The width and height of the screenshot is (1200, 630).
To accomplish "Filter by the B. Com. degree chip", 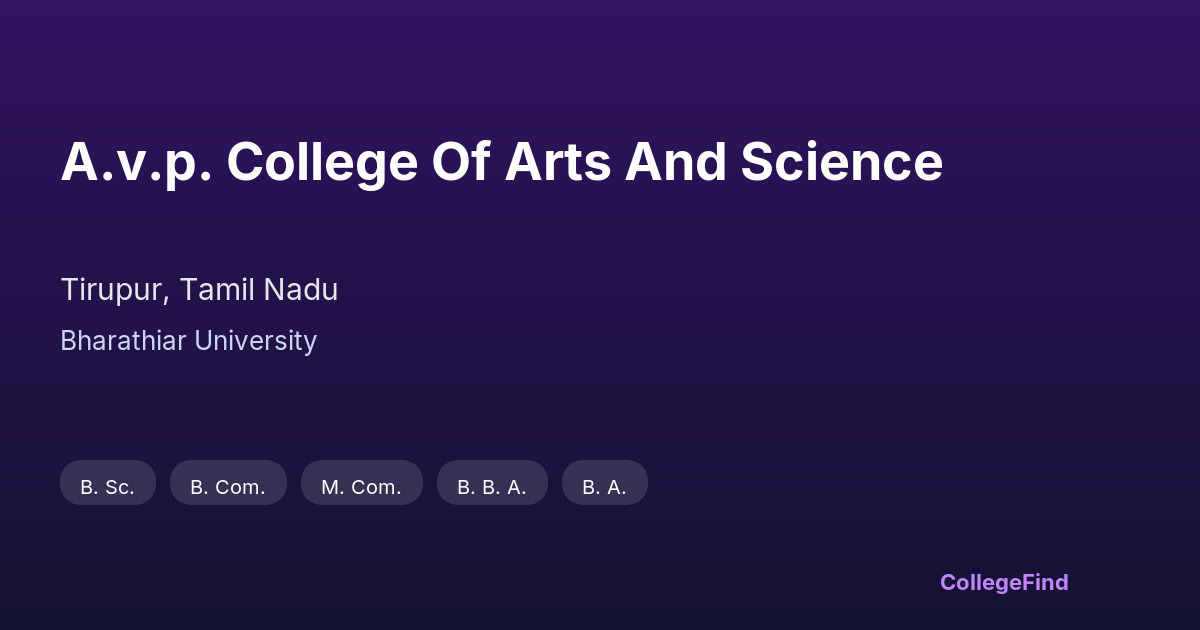I will [228, 483].
